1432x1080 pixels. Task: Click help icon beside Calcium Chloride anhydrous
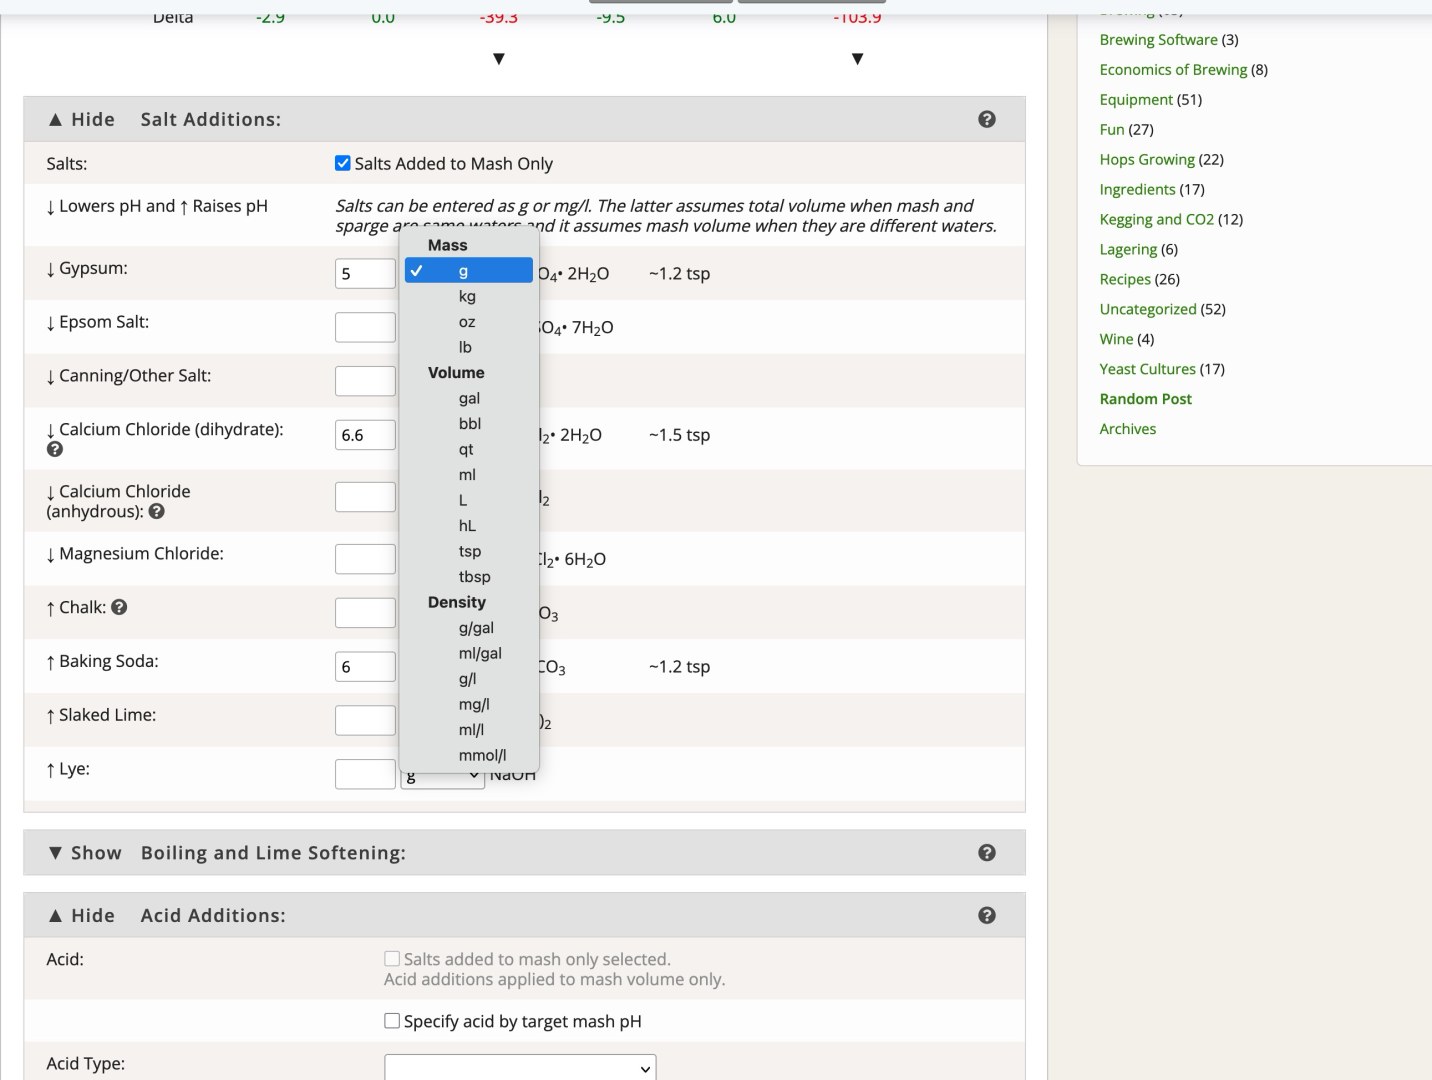click(x=156, y=512)
